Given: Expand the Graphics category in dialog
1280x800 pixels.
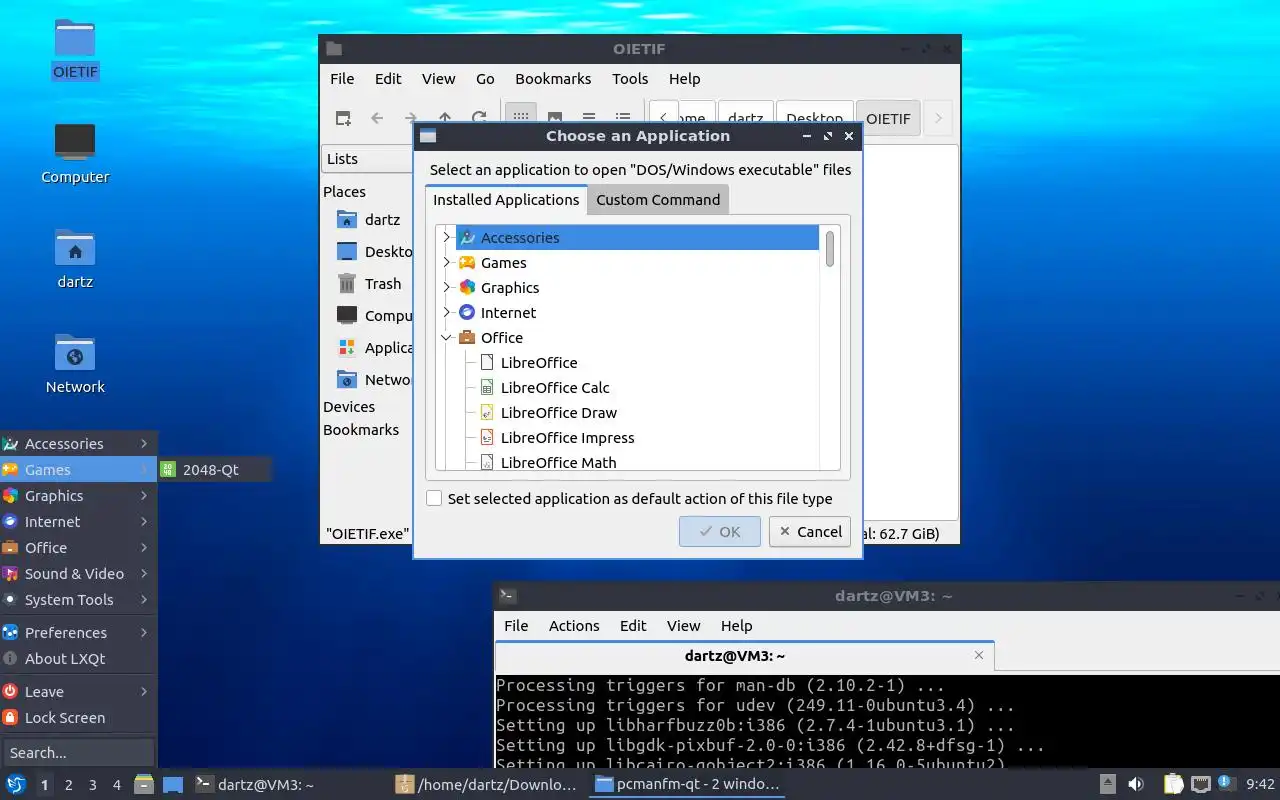Looking at the screenshot, I should (x=447, y=287).
